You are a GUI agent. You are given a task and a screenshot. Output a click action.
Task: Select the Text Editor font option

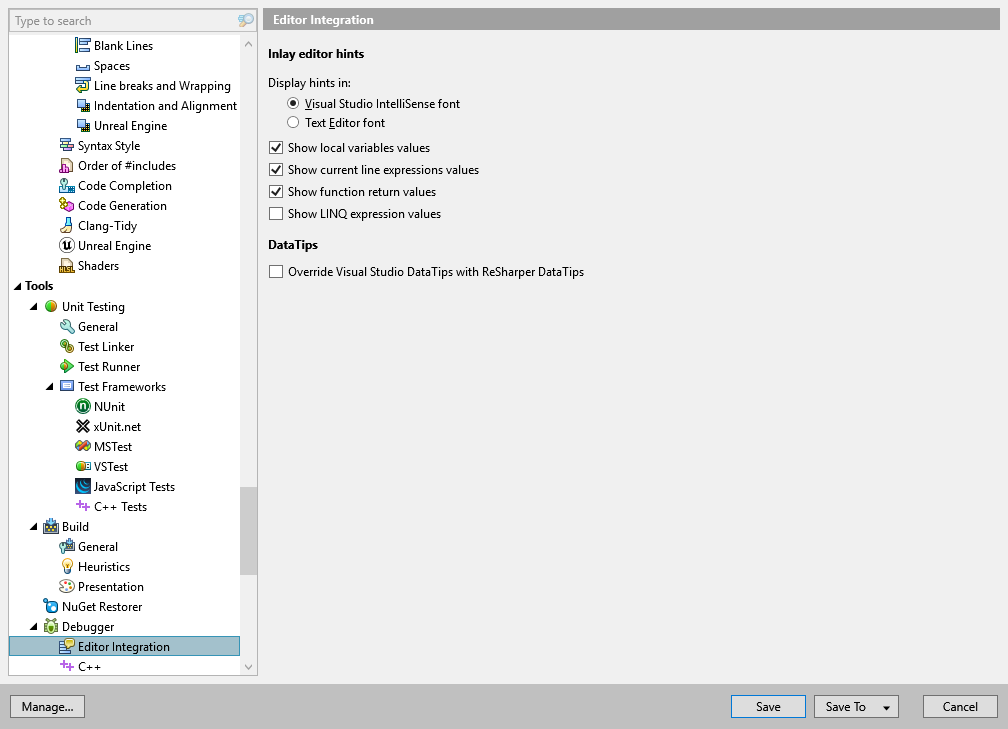[295, 122]
